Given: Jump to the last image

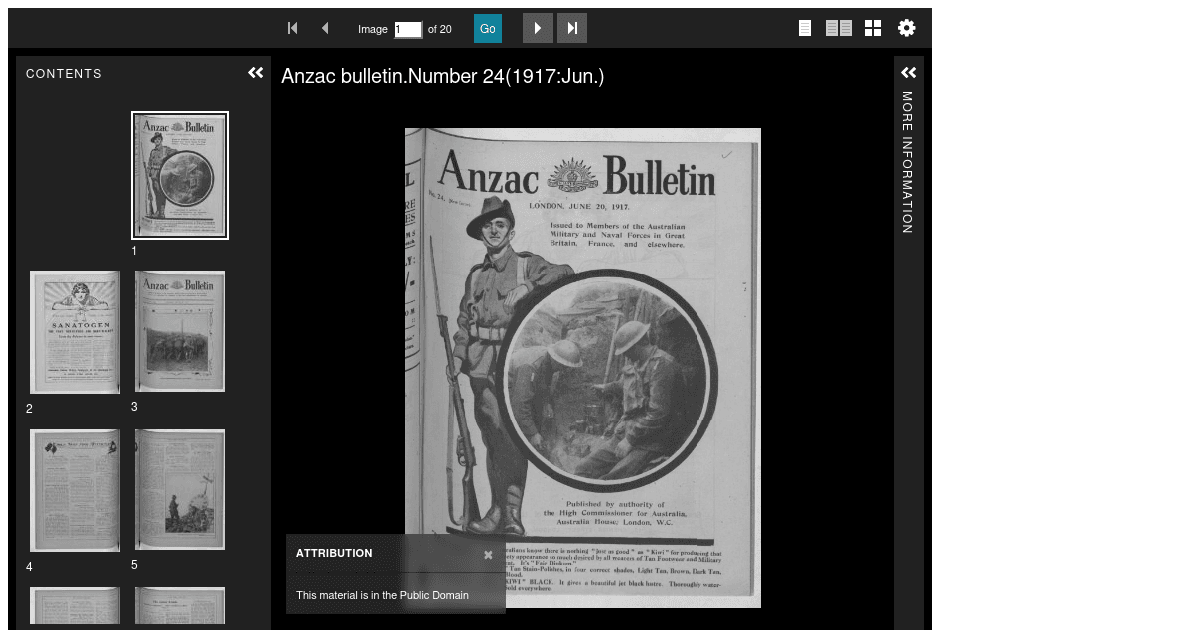Looking at the screenshot, I should 572,28.
